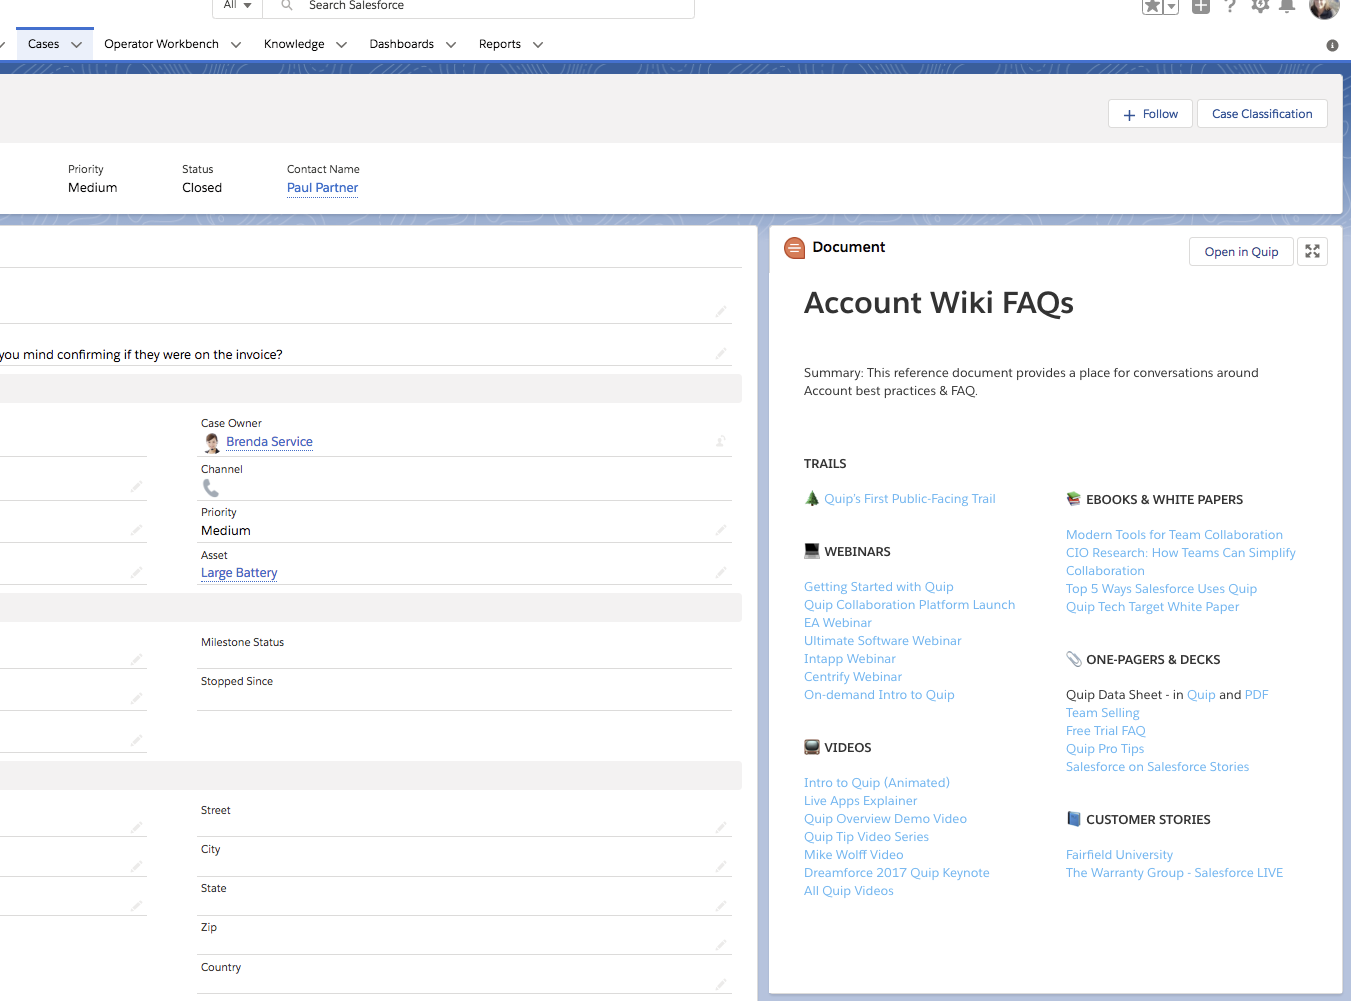Open the Brenda Service owner link

pos(269,441)
